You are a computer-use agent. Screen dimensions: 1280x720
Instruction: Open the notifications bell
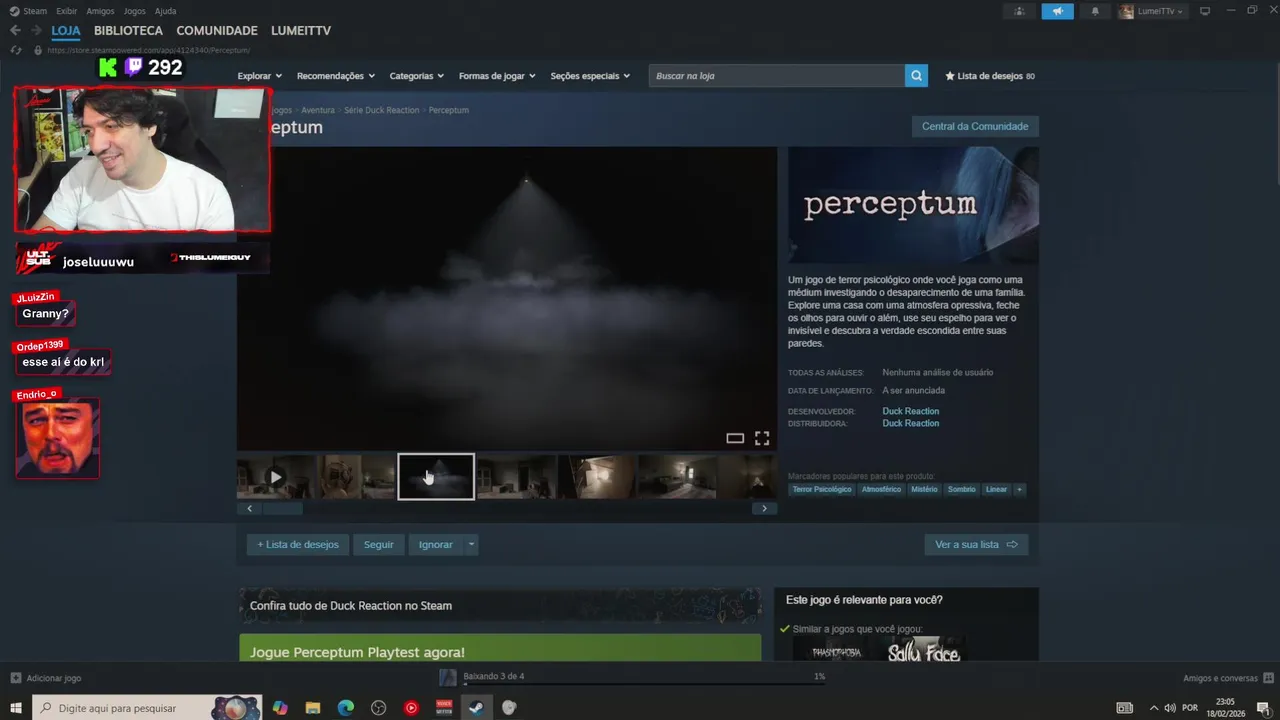1095,11
